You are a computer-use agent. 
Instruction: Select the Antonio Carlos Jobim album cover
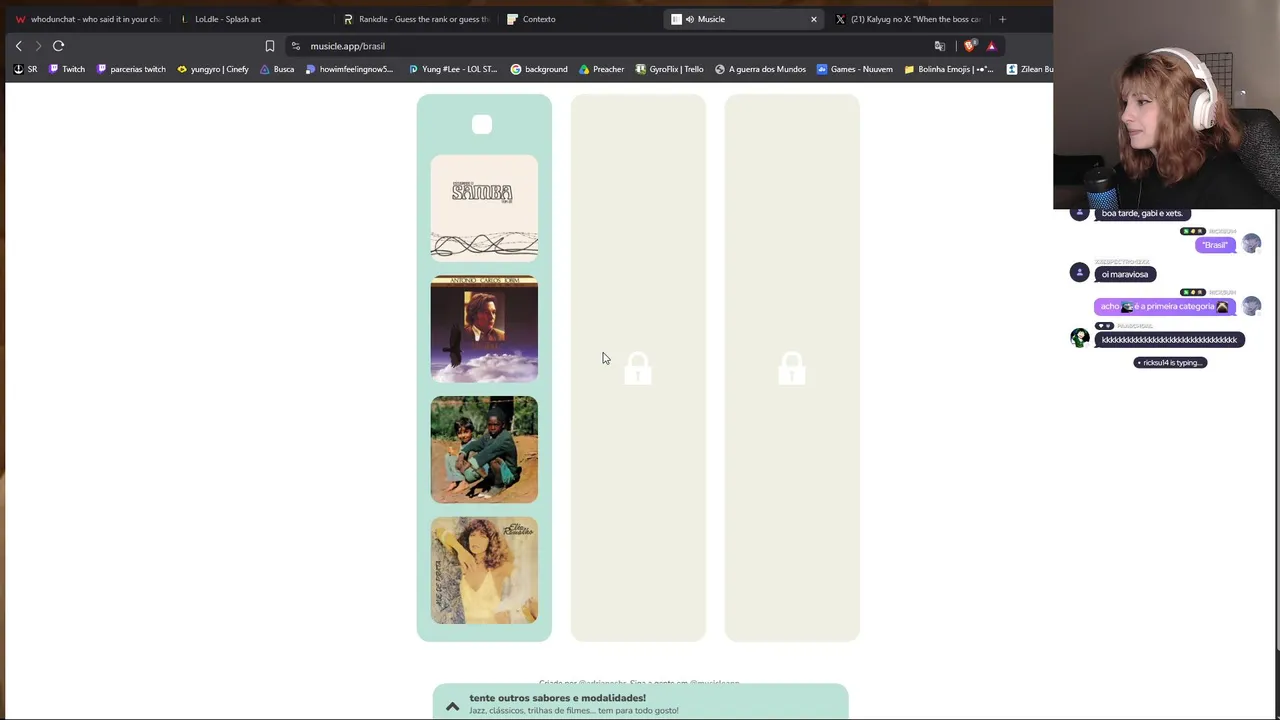click(x=484, y=329)
